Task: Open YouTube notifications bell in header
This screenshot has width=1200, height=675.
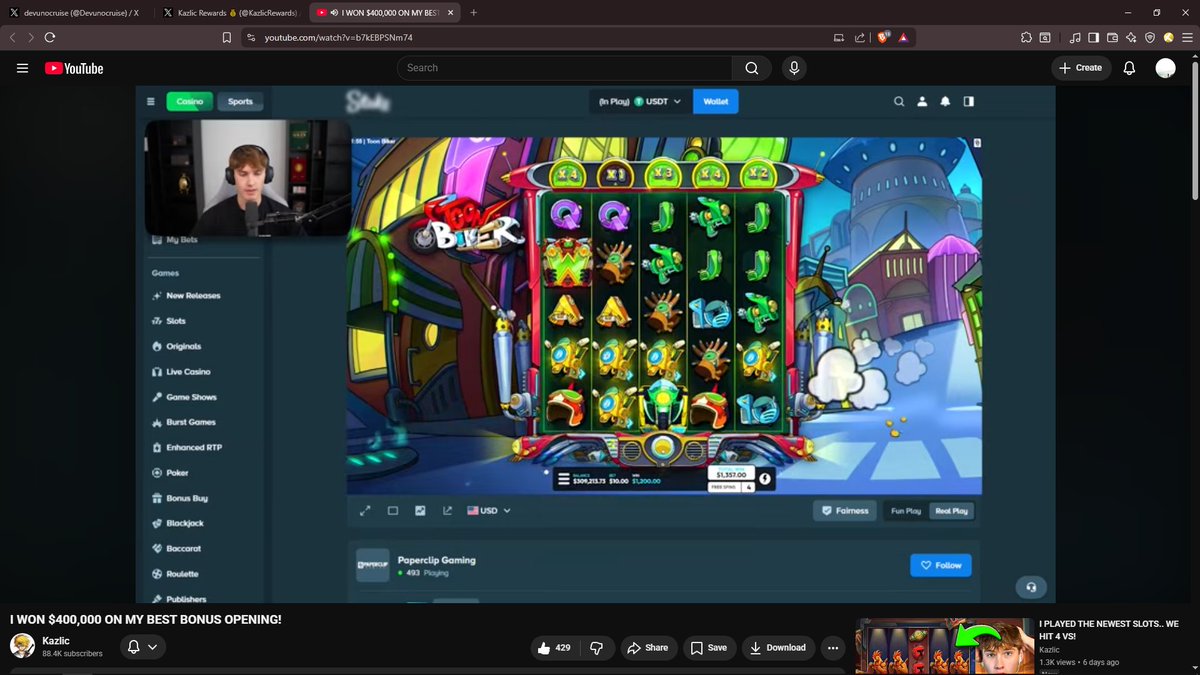Action: coord(1129,68)
